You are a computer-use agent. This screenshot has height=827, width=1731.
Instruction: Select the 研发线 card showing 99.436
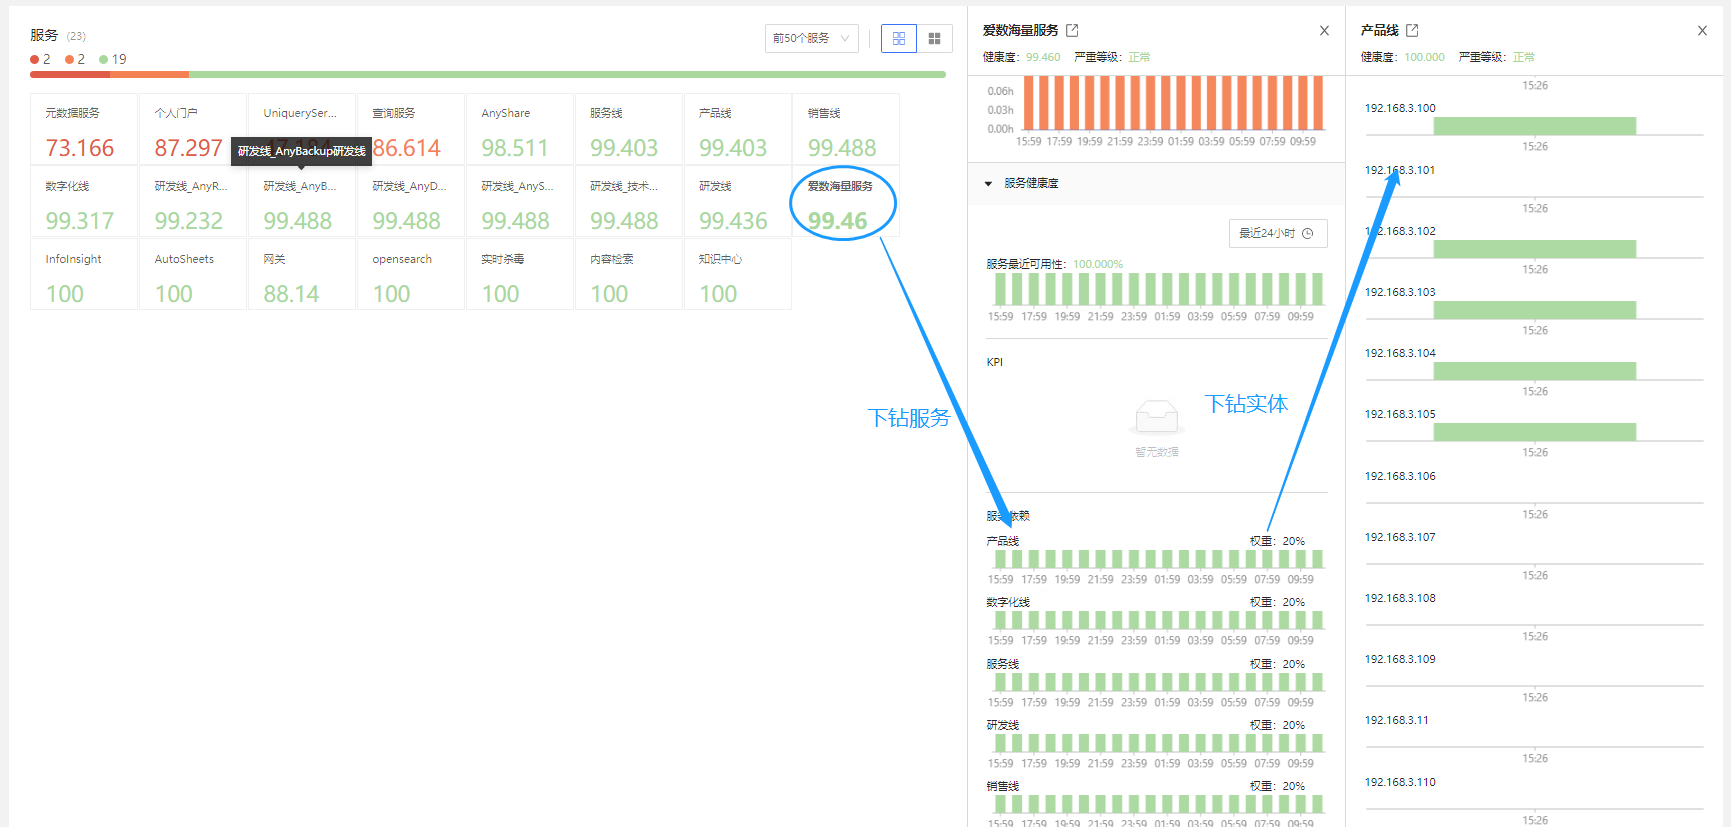pos(738,202)
